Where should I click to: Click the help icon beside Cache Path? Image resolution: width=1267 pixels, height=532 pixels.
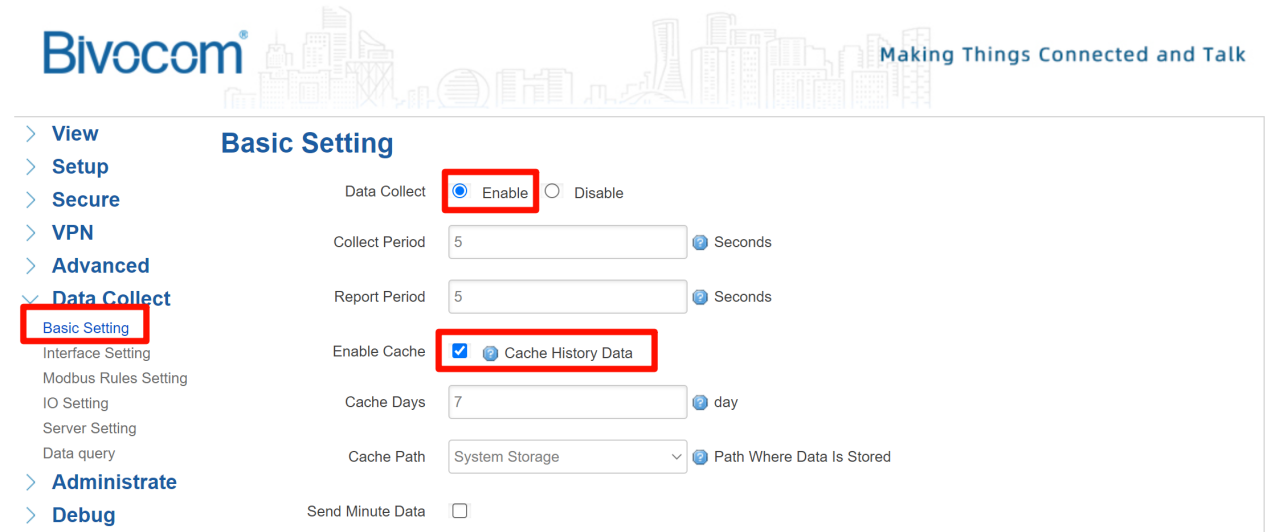(700, 457)
